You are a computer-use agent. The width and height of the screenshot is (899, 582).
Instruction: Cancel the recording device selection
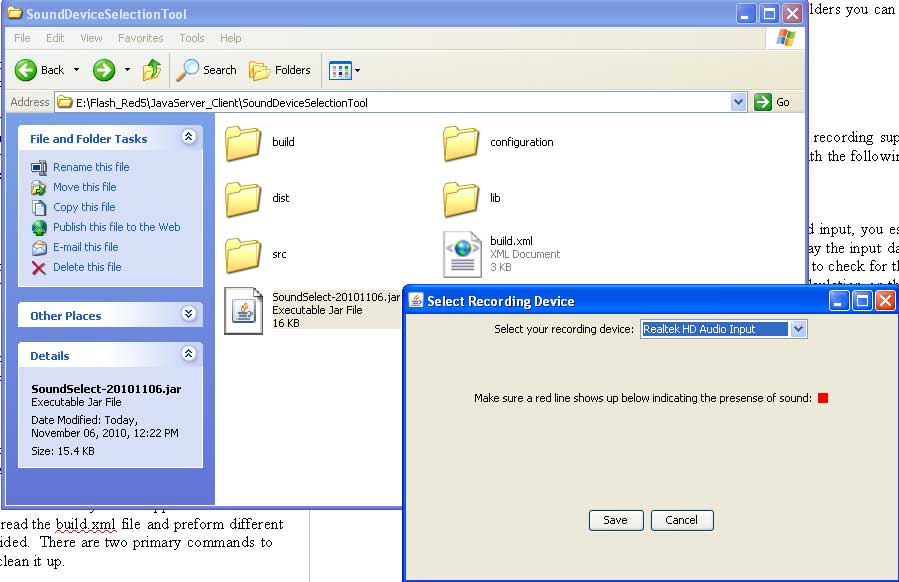pyautogui.click(x=682, y=520)
